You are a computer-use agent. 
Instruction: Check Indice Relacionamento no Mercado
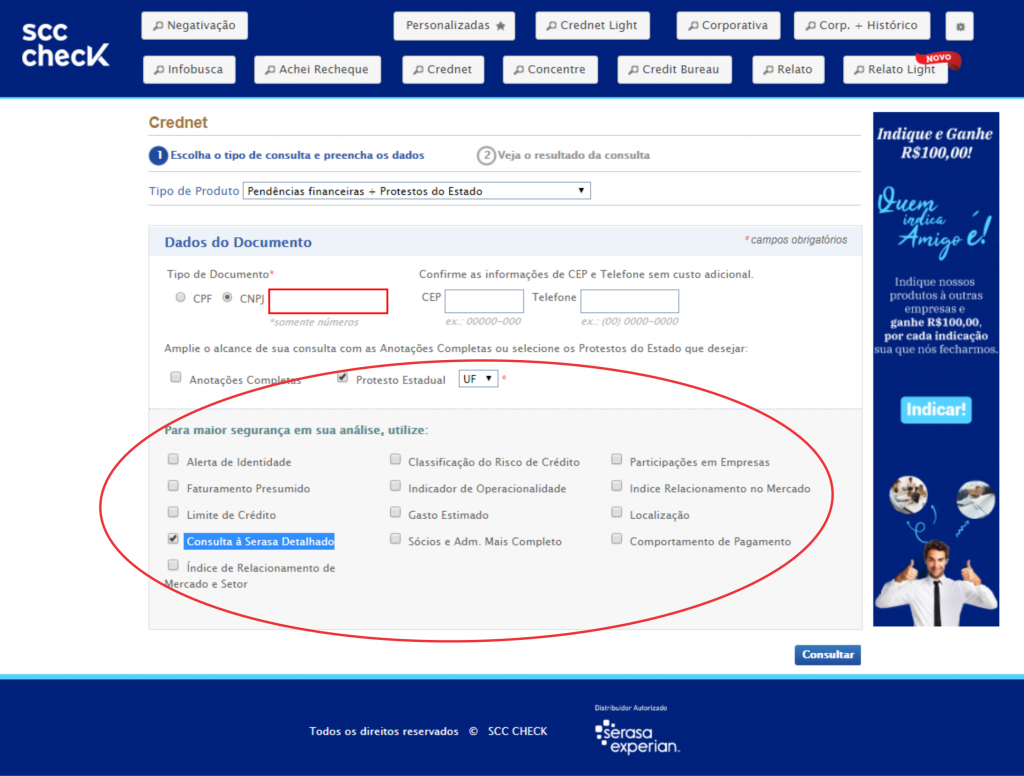[616, 486]
